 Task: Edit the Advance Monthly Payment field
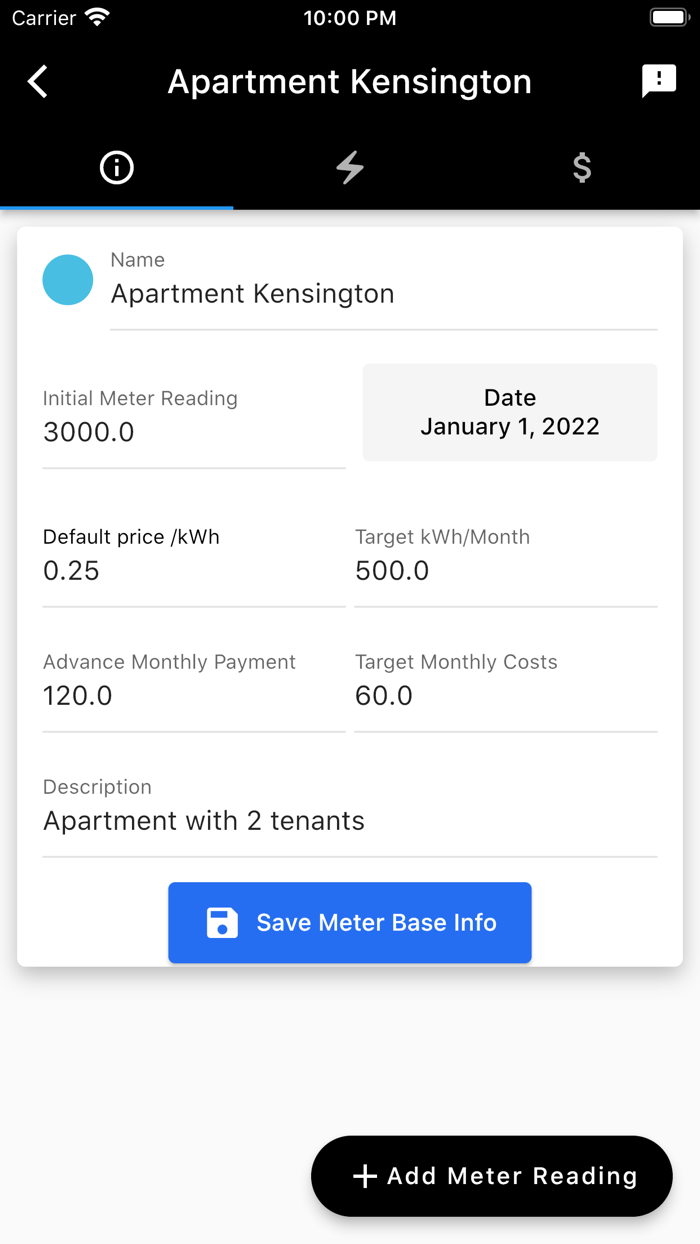pyautogui.click(x=193, y=696)
